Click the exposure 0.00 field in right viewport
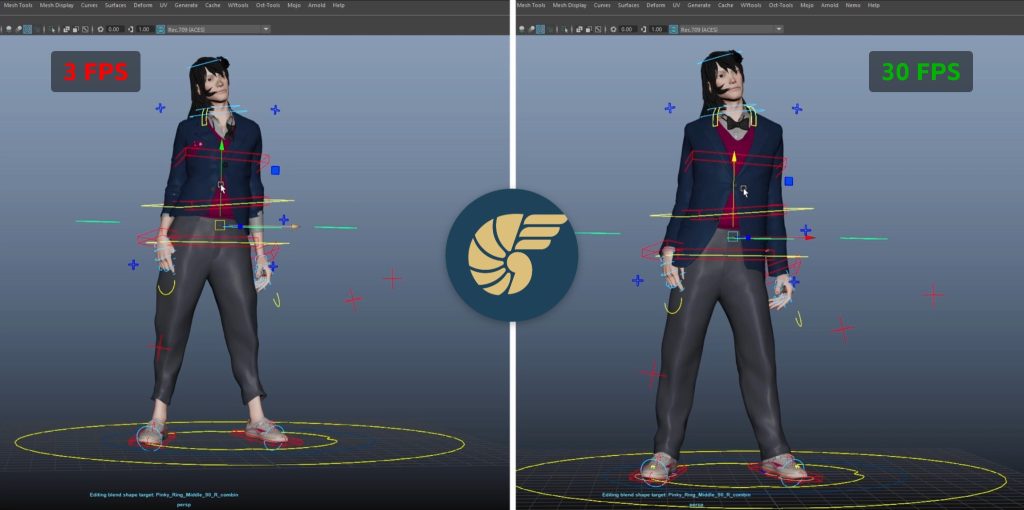 (628, 29)
